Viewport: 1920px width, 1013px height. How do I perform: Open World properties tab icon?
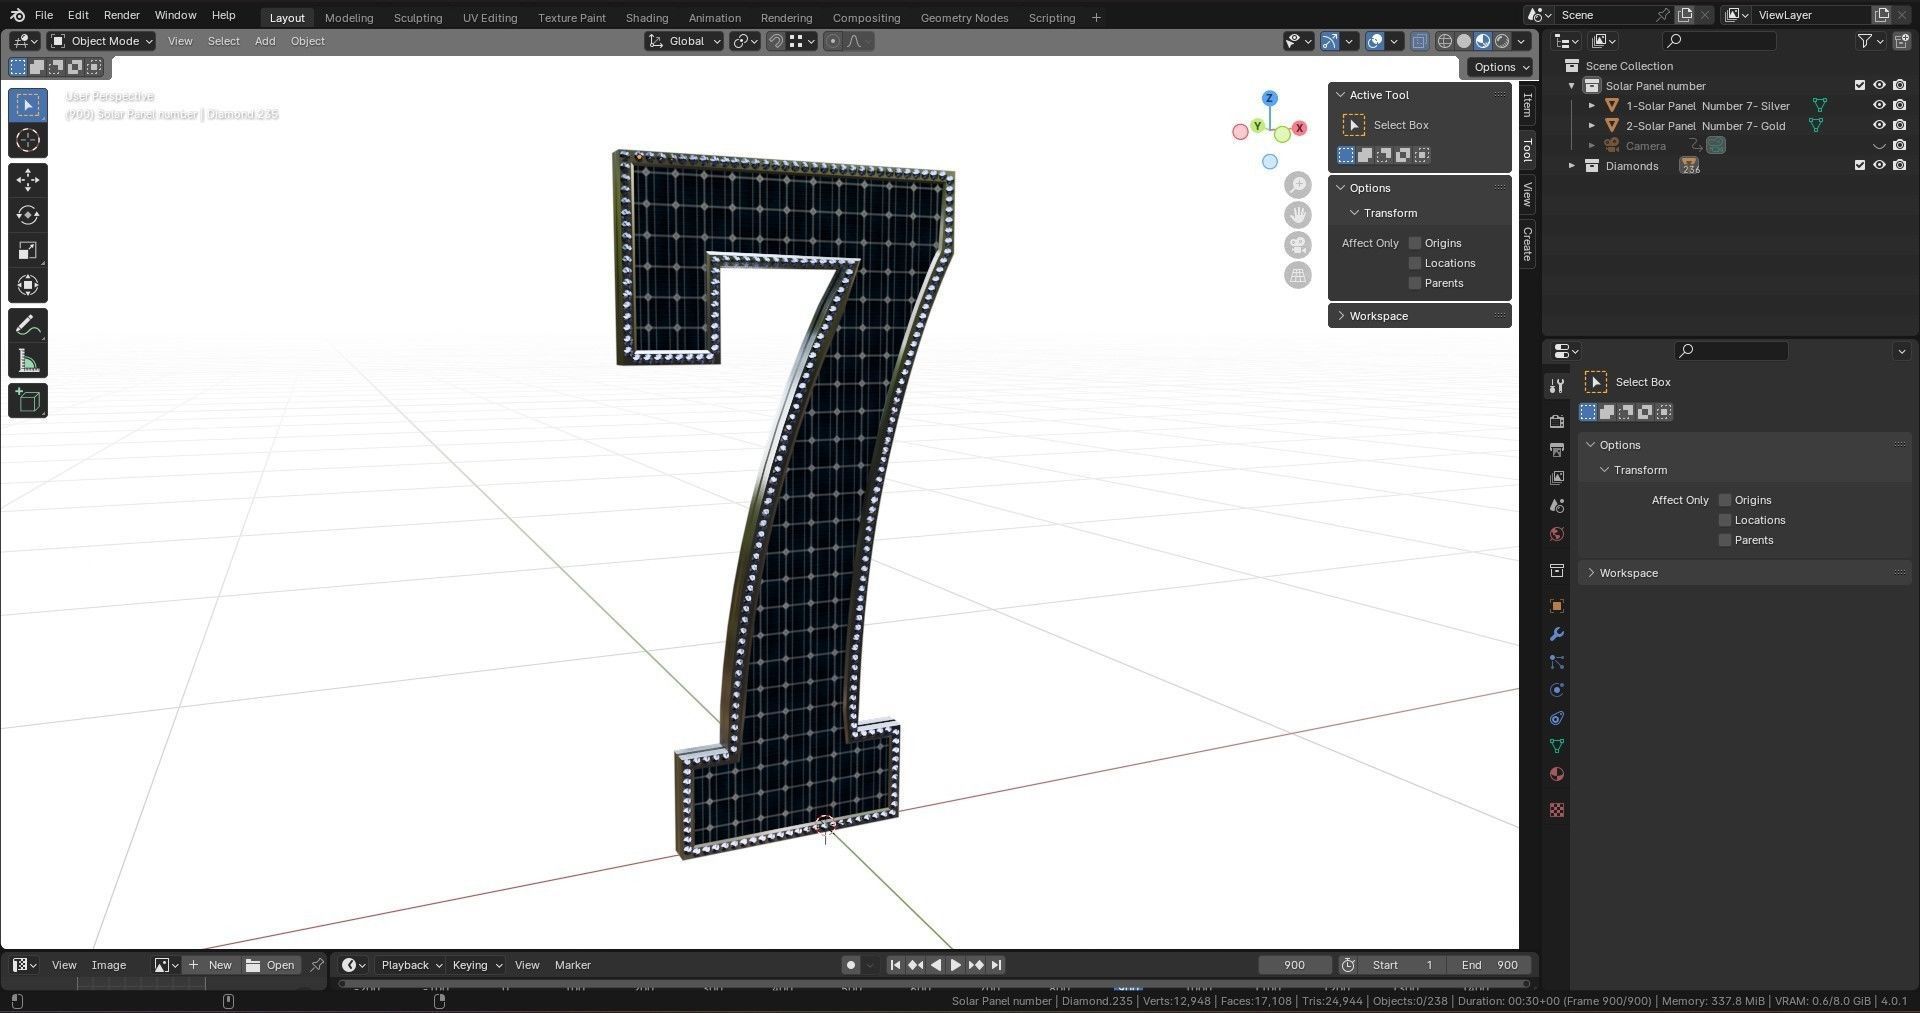(1556, 534)
